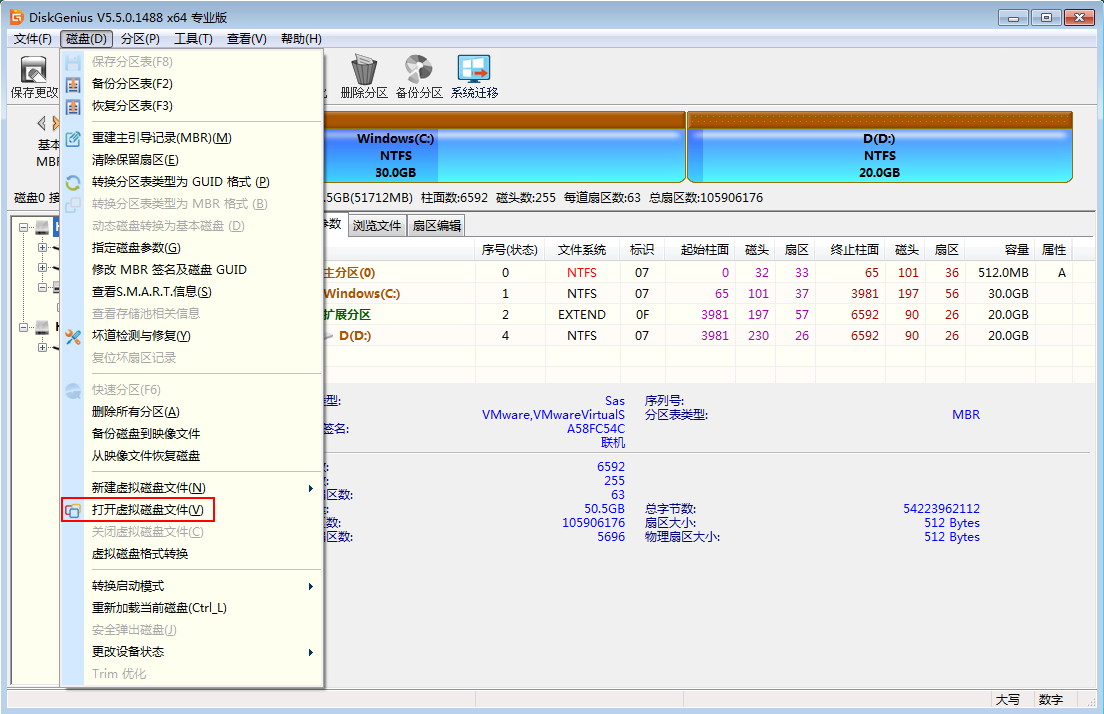Viewport: 1104px width, 714px height.
Task: Click the 备份分区 toolbar icon
Action: click(x=418, y=70)
